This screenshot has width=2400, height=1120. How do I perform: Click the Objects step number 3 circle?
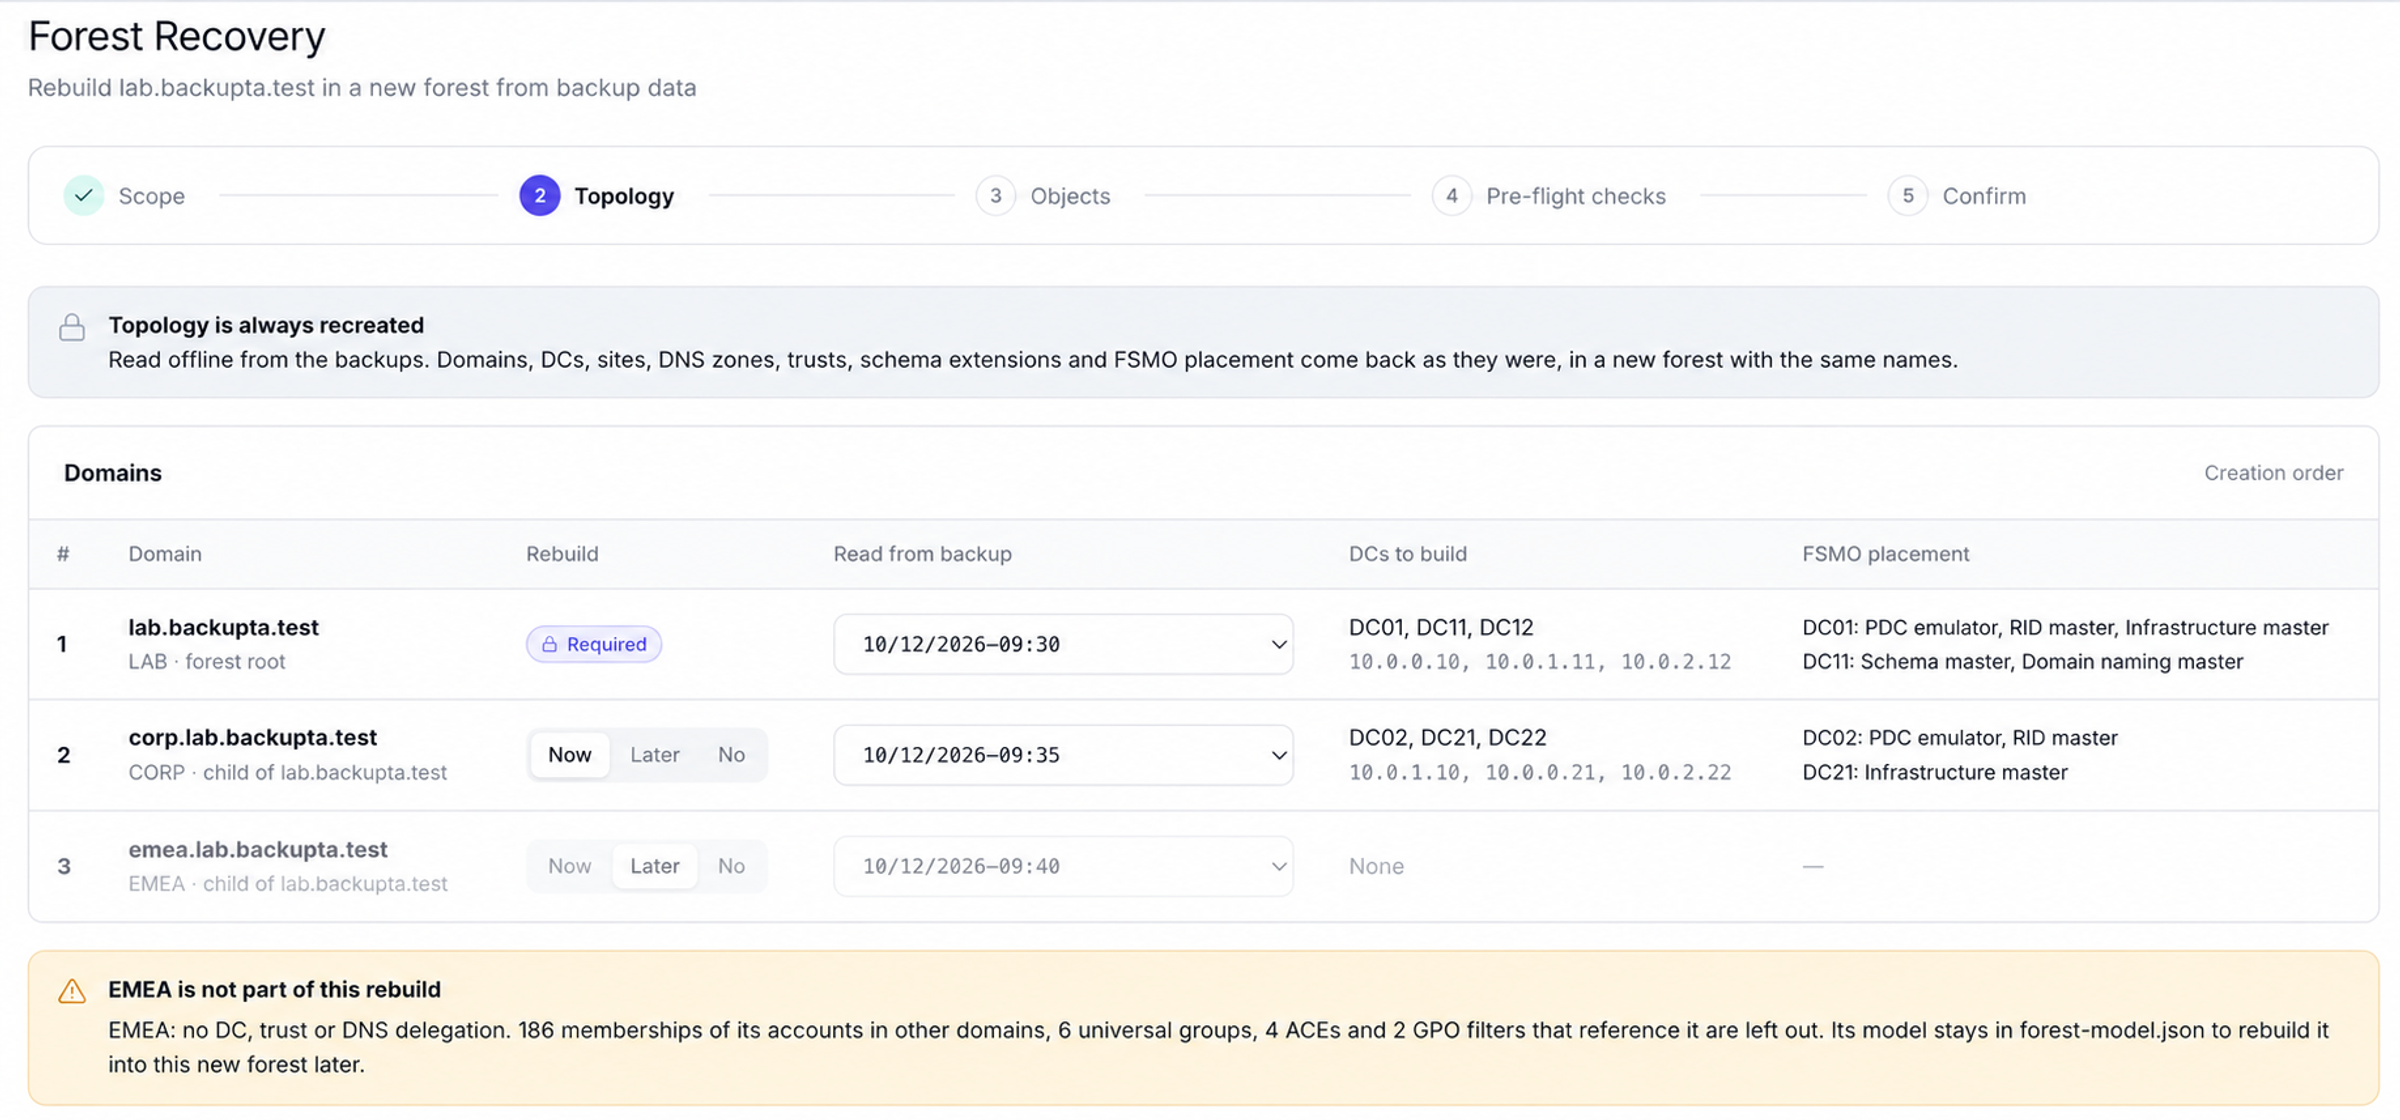[x=995, y=195]
